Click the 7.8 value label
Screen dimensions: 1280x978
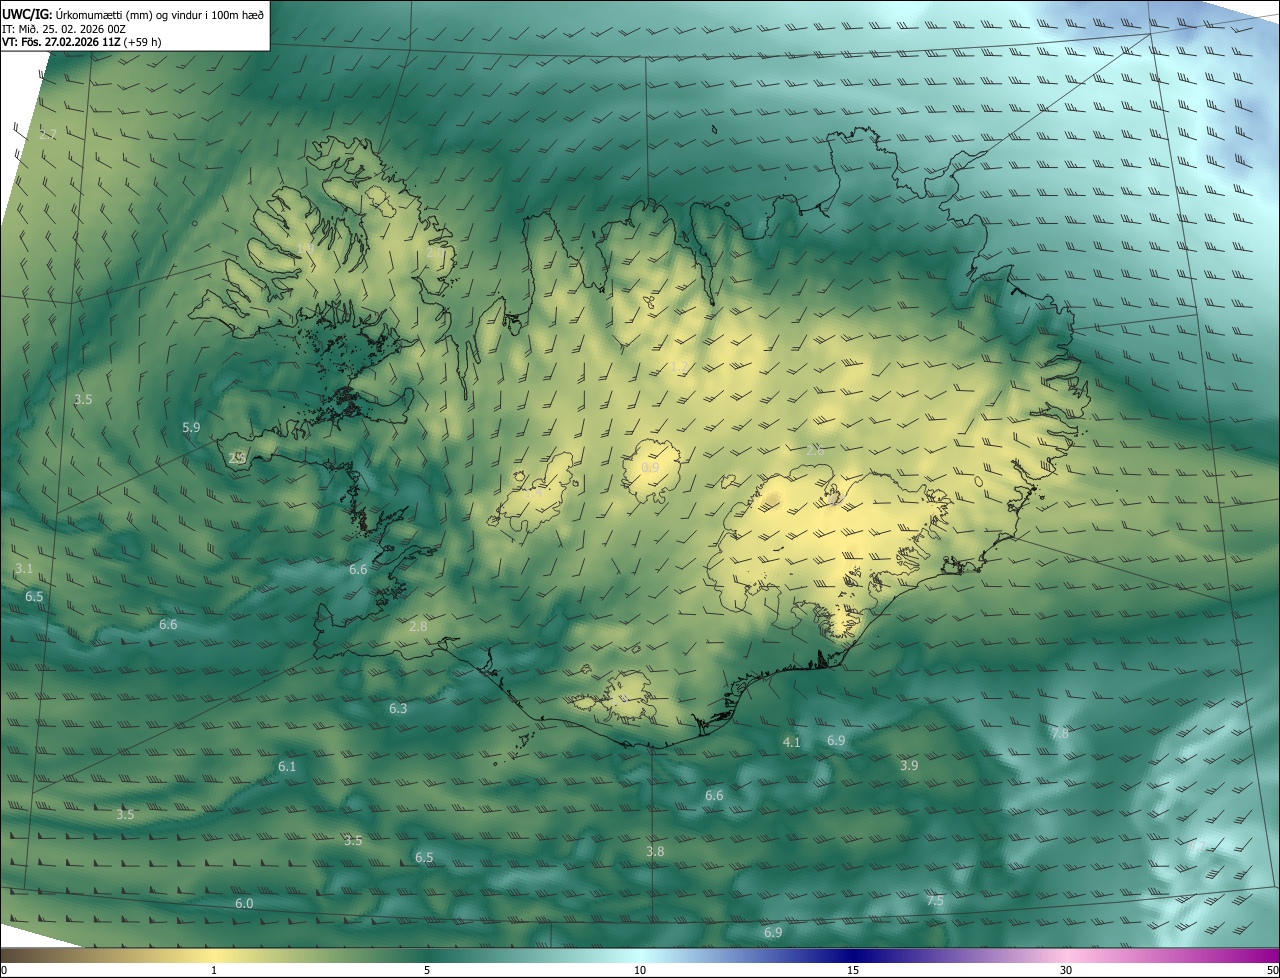pos(1060,733)
